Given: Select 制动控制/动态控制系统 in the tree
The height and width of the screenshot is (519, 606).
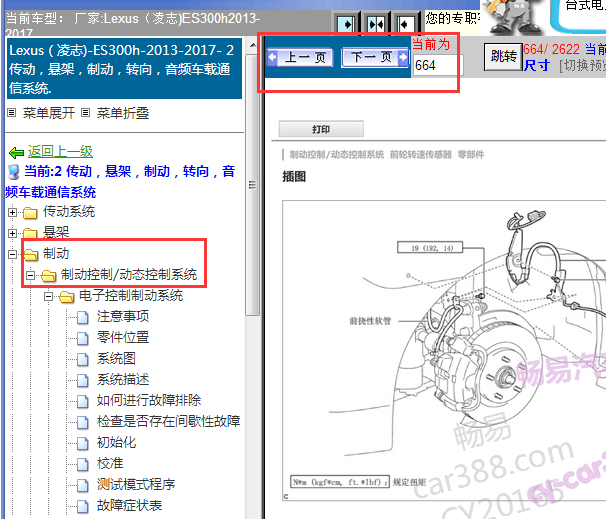Looking at the screenshot, I should [129, 274].
